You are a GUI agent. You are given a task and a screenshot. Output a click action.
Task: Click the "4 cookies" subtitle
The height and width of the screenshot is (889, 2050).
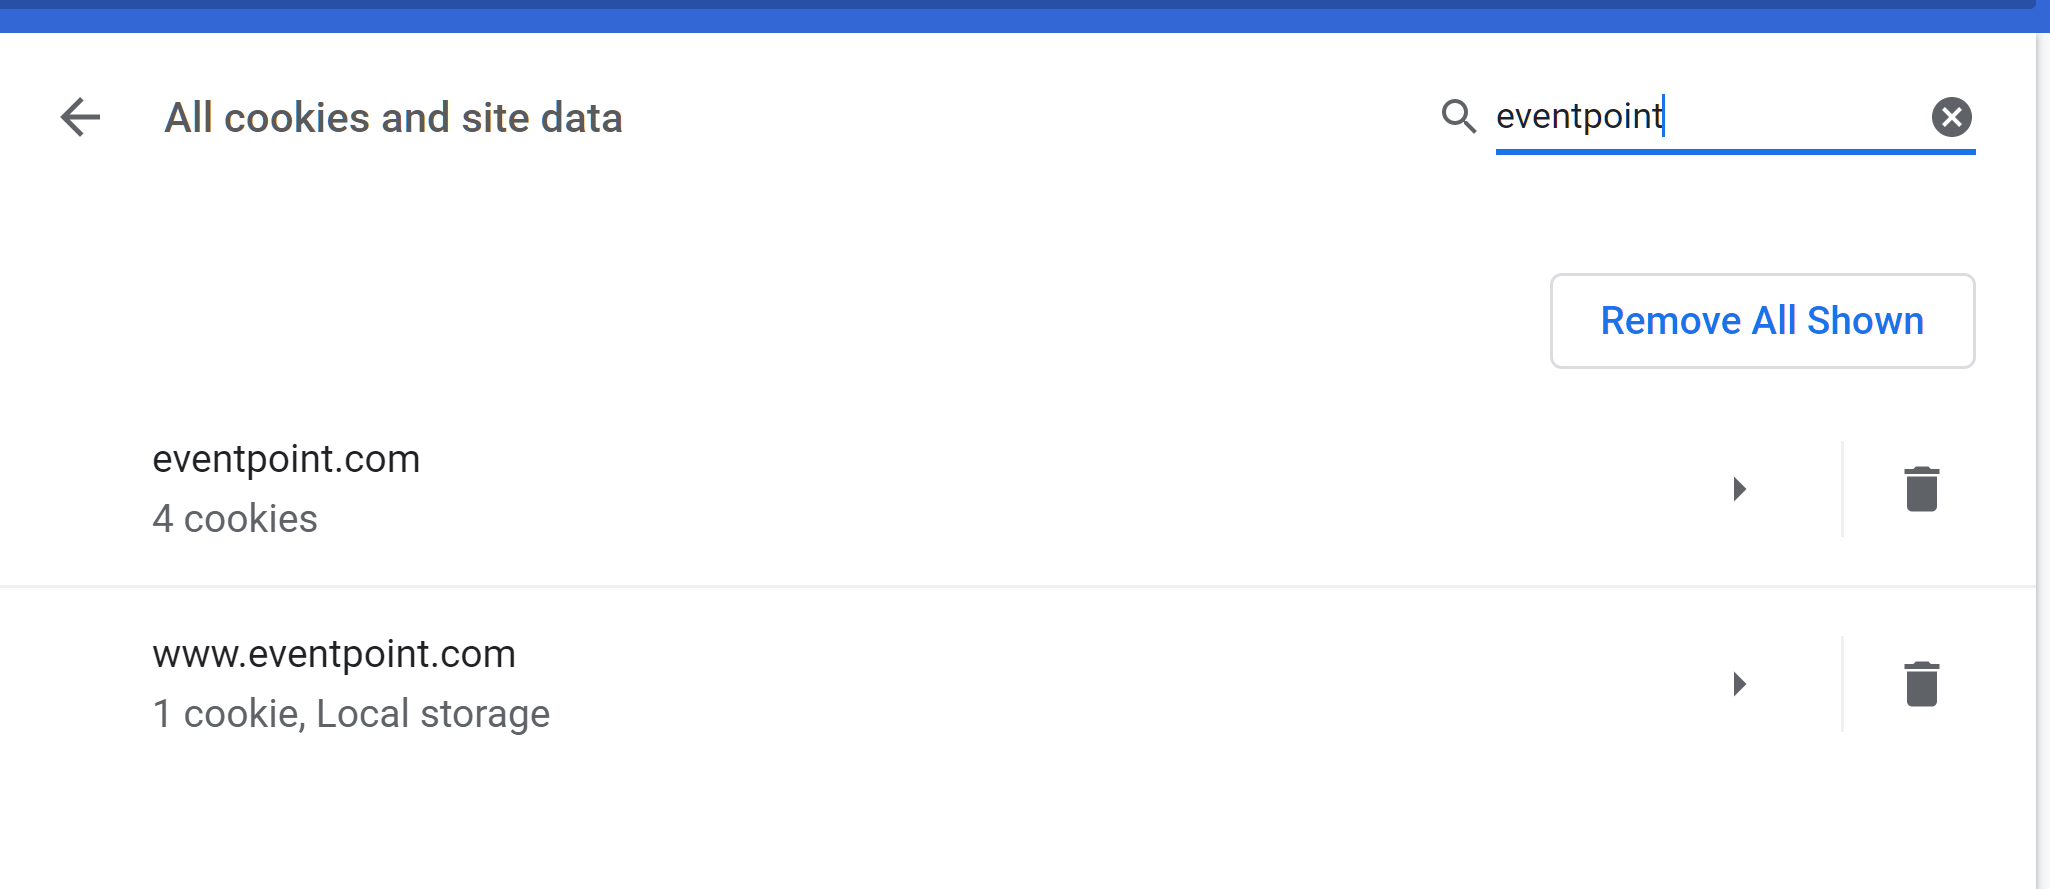(x=235, y=519)
